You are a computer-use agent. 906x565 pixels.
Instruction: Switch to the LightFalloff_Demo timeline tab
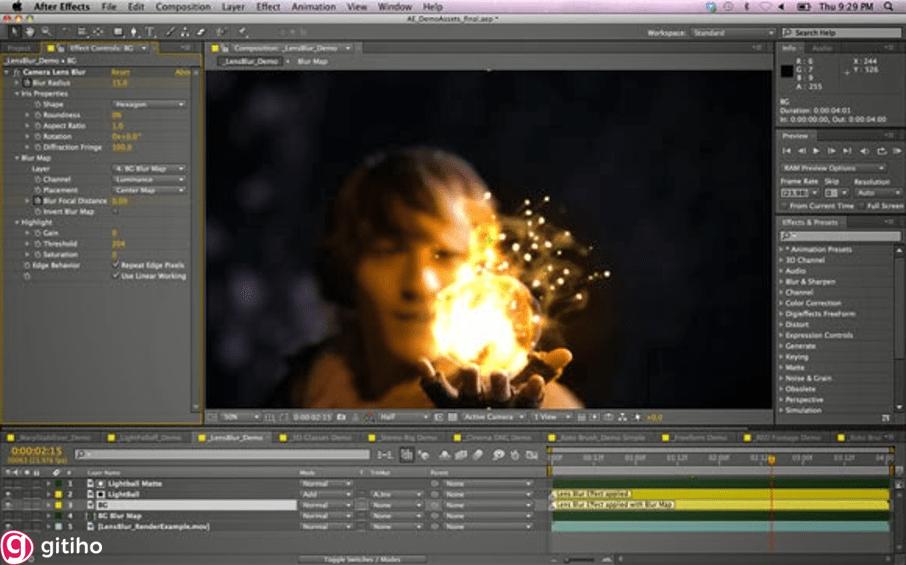pos(150,438)
